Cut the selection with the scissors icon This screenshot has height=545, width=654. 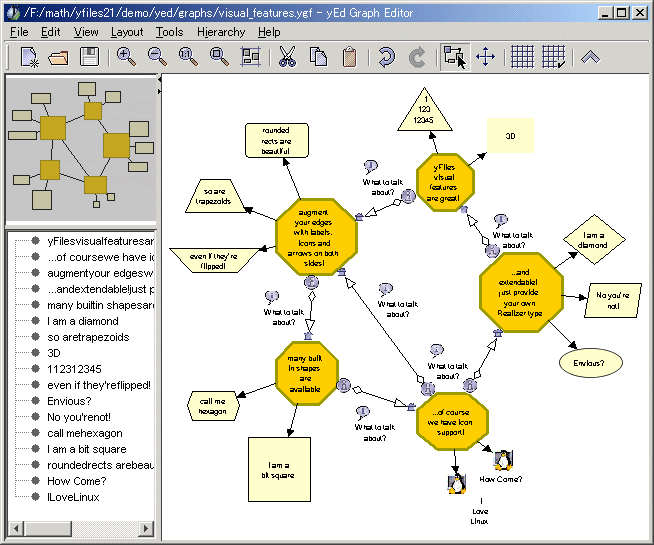click(x=287, y=57)
